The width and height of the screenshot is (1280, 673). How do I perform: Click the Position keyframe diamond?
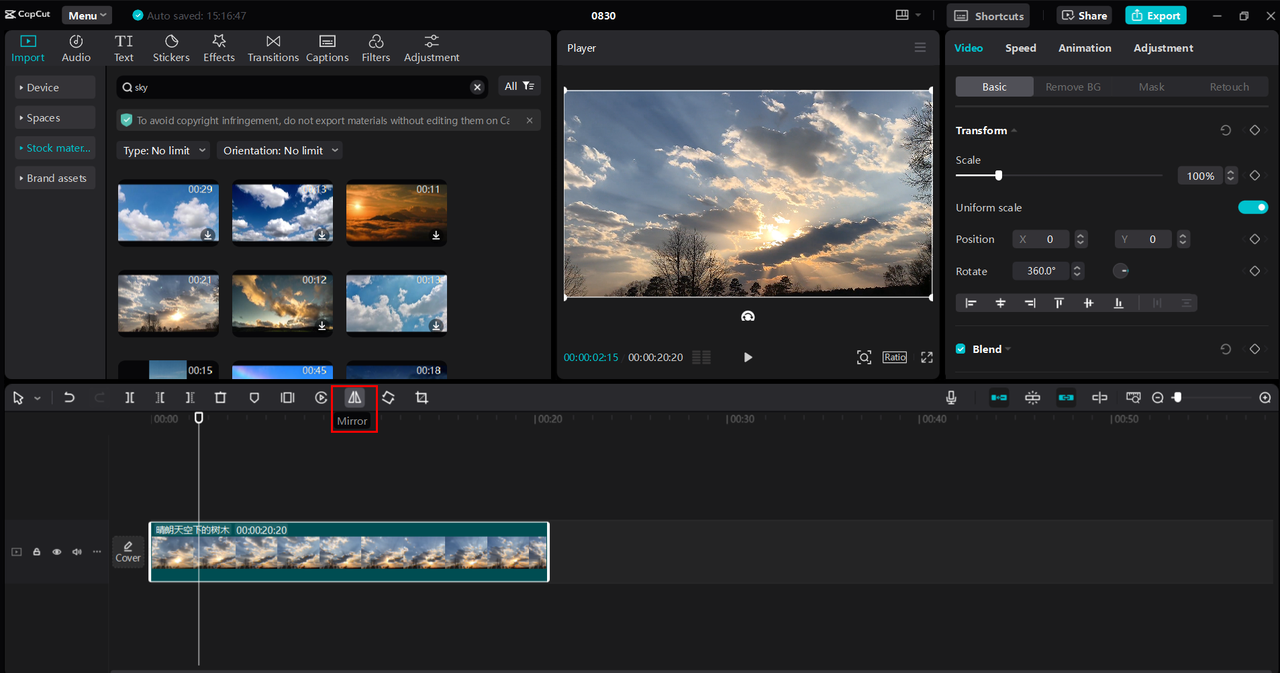(1254, 239)
